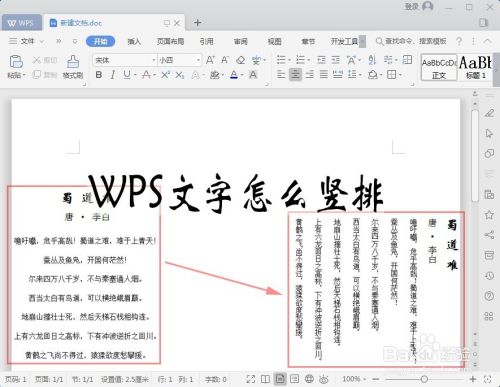The height and width of the screenshot is (387, 500).
Task: Click the 开始 ribbon tab button
Action: click(100, 41)
